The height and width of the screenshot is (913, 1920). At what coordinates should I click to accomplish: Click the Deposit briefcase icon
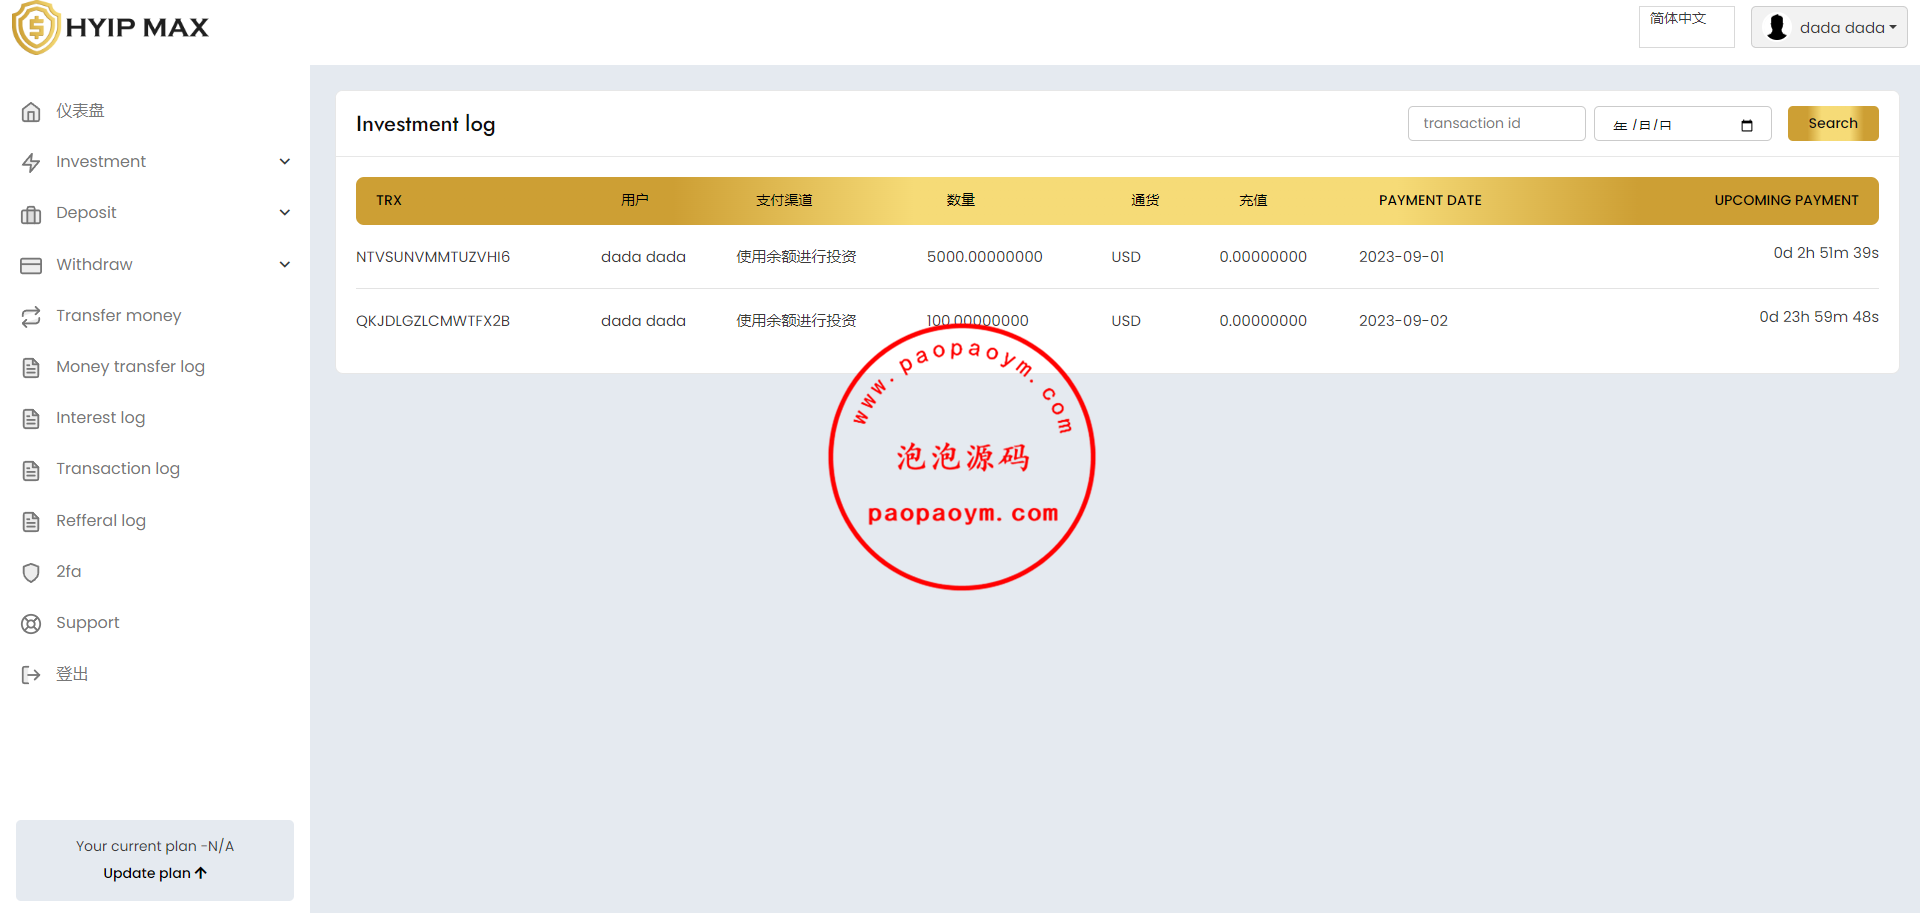(31, 214)
